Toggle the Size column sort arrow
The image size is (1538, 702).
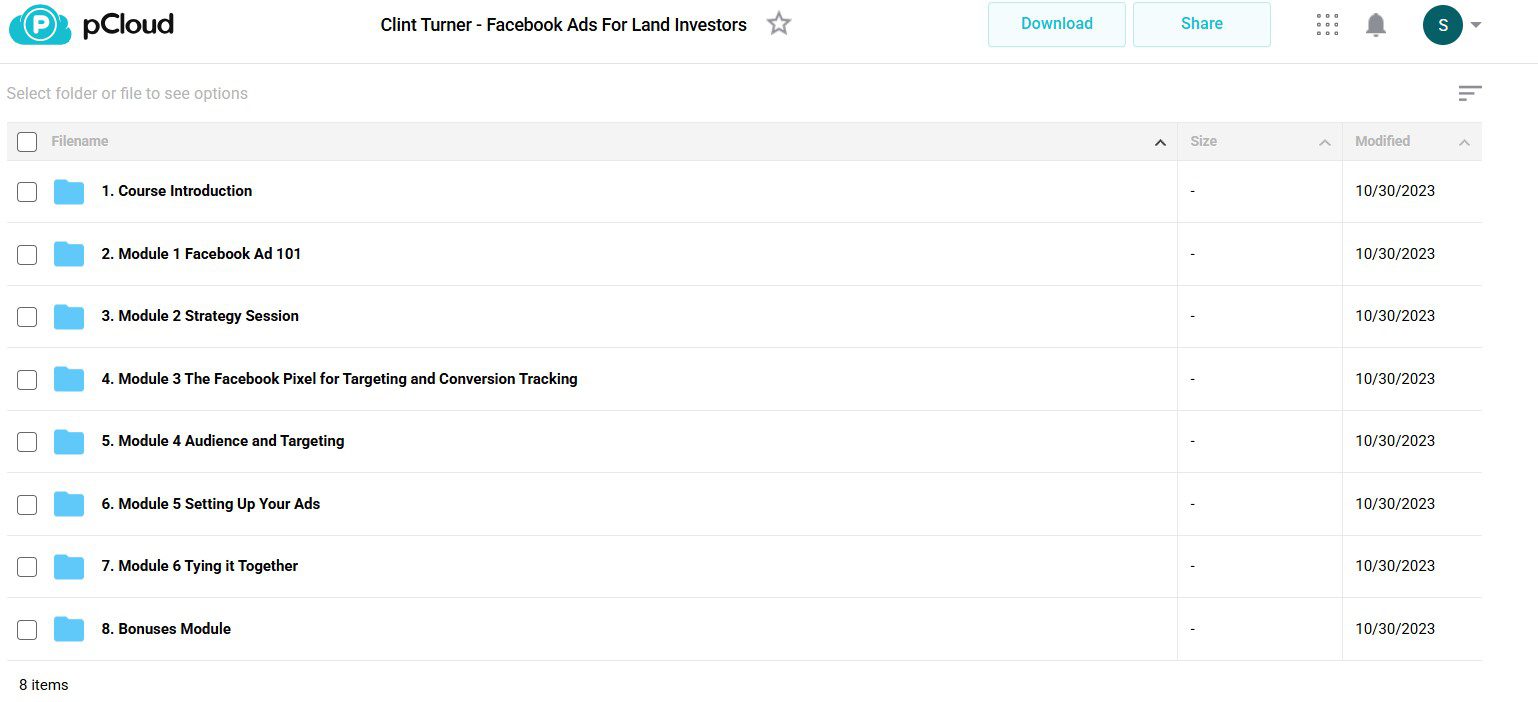pos(1325,143)
